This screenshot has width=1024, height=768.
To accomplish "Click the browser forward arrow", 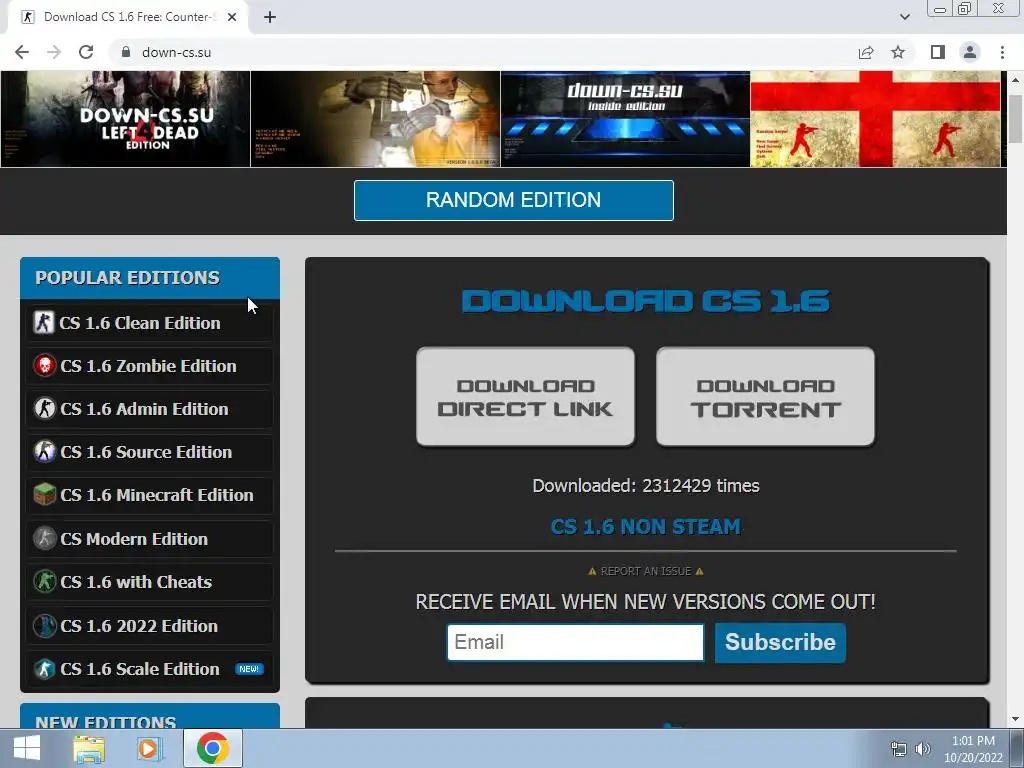I will [54, 52].
